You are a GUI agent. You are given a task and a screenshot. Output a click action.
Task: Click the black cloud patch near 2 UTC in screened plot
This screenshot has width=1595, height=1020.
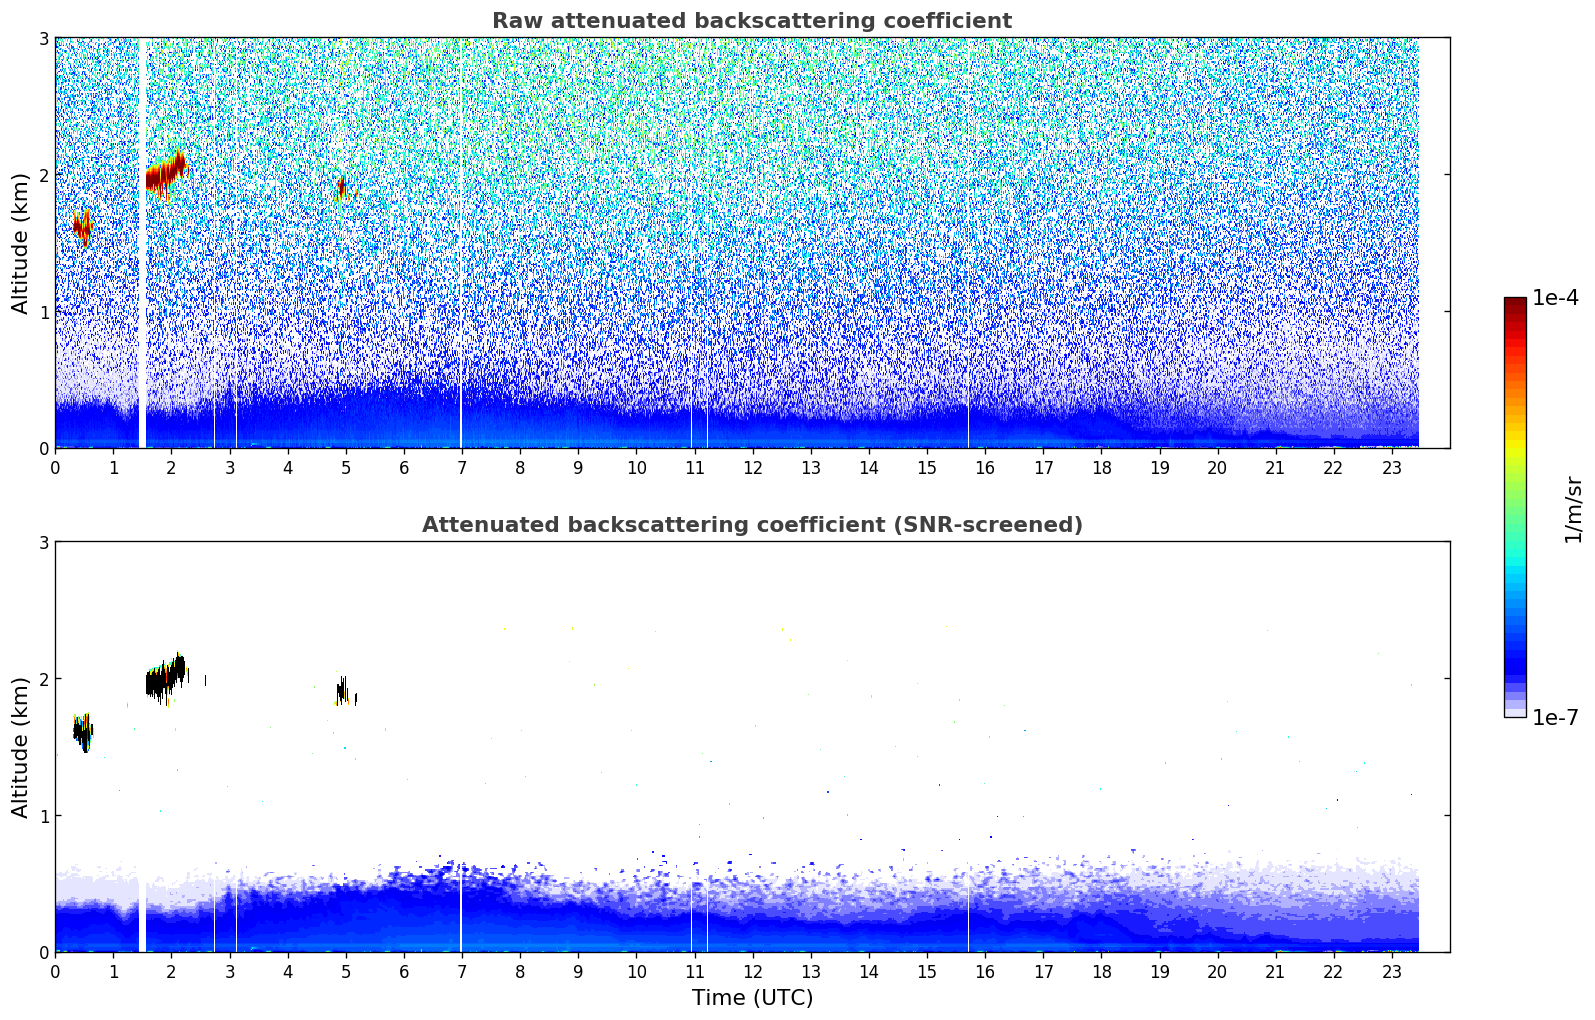tap(166, 679)
